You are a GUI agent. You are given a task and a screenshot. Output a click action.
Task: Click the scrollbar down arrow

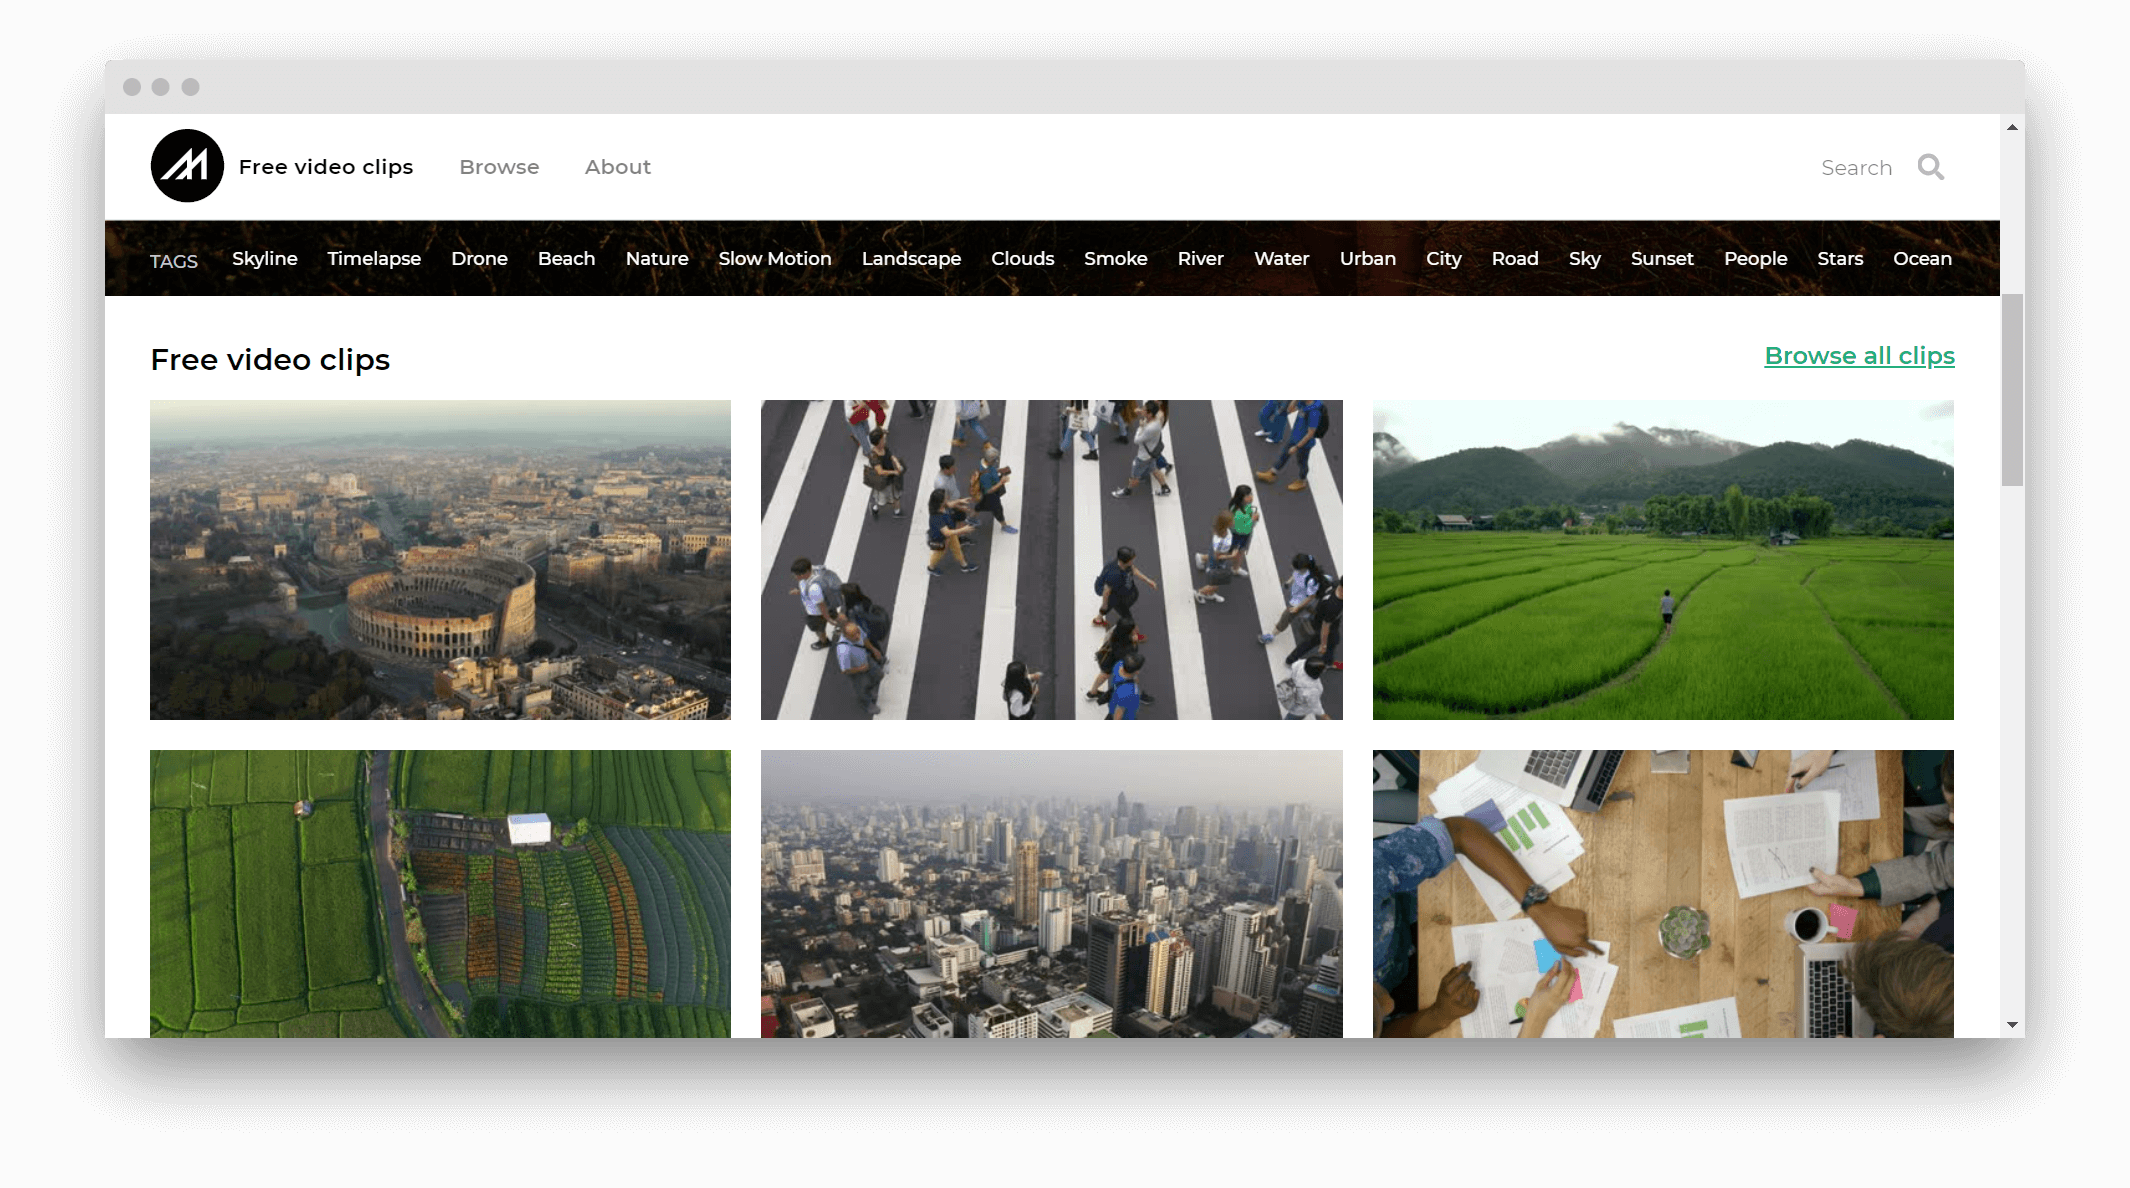coord(2012,1025)
